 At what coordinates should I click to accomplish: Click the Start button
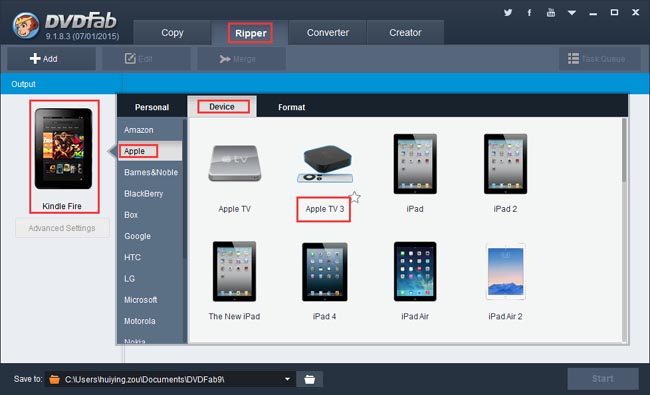click(x=603, y=378)
